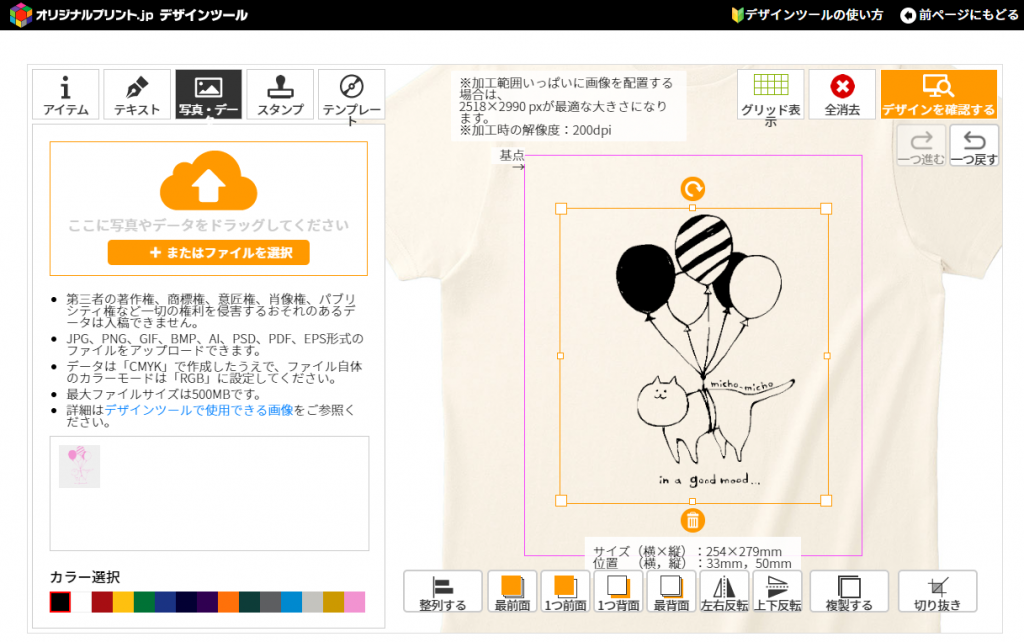The height and width of the screenshot is (642, 1024).
Task: Select the purple color swatch
Action: pos(207,602)
